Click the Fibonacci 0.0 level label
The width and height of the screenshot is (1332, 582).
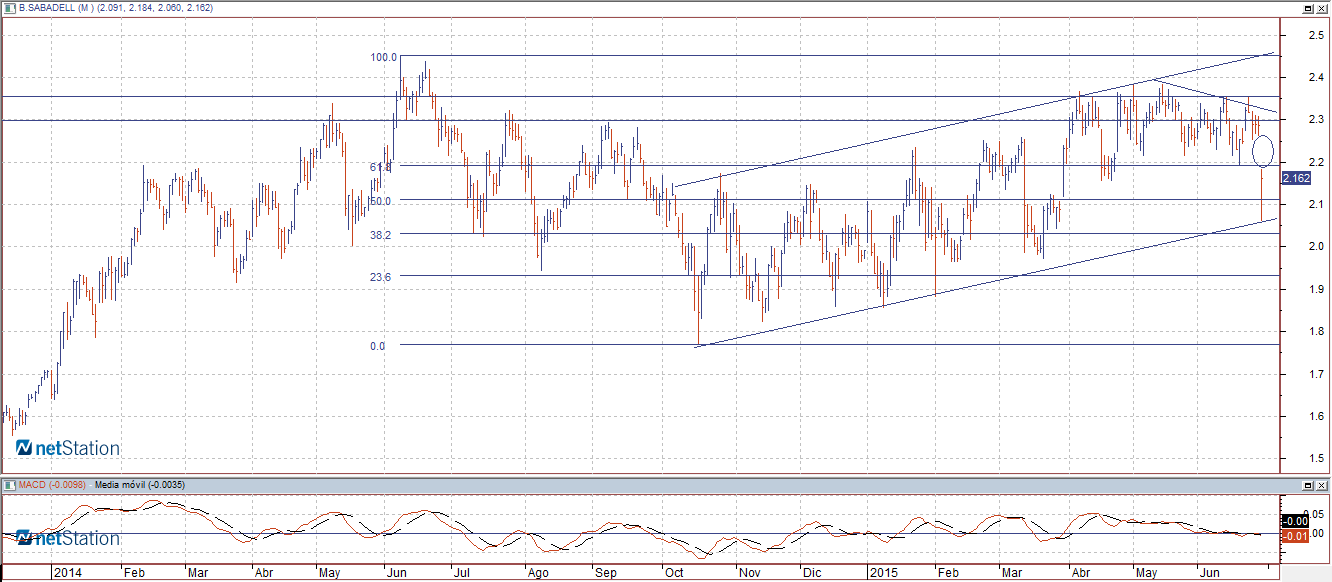[x=377, y=346]
